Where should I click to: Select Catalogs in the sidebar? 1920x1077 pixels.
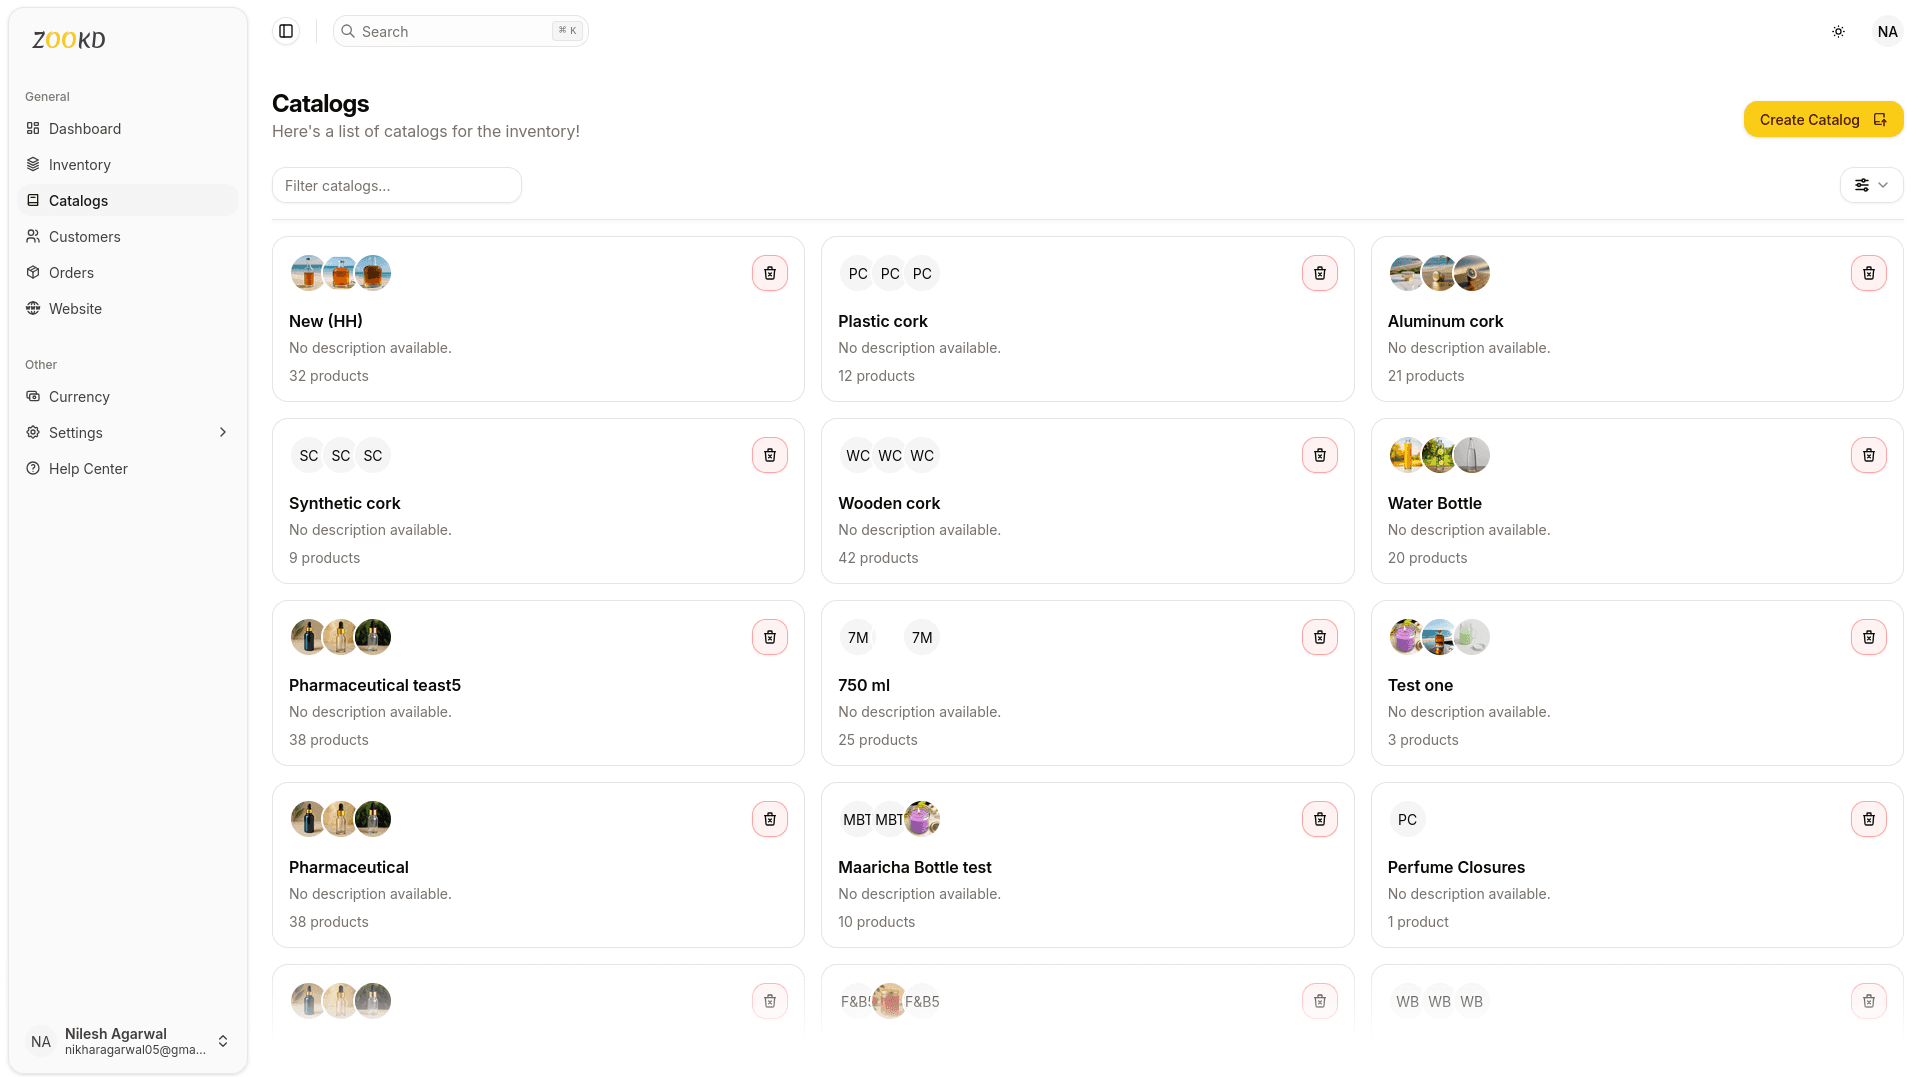(80, 200)
